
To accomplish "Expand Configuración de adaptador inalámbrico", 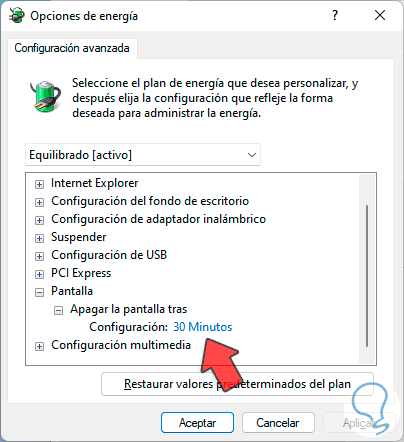I will click(39, 220).
